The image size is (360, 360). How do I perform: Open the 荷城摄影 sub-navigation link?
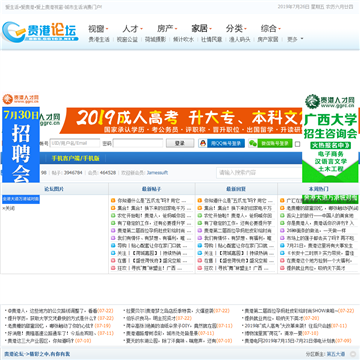155,39
